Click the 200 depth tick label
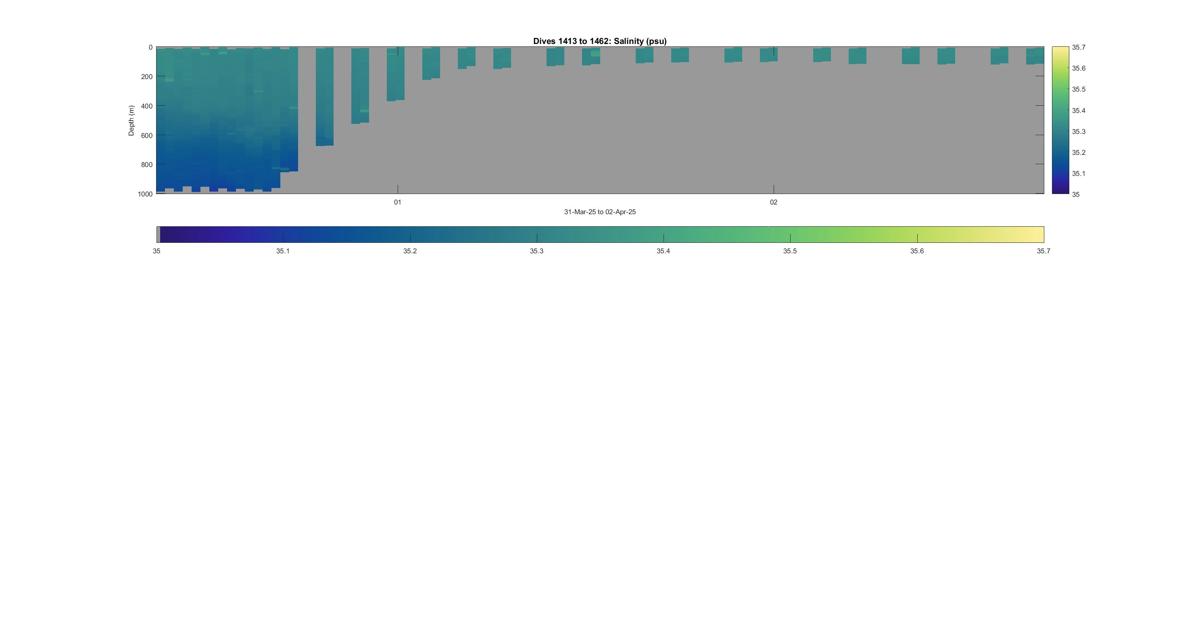Image resolution: width=1200 pixels, height=622 pixels. 147,77
